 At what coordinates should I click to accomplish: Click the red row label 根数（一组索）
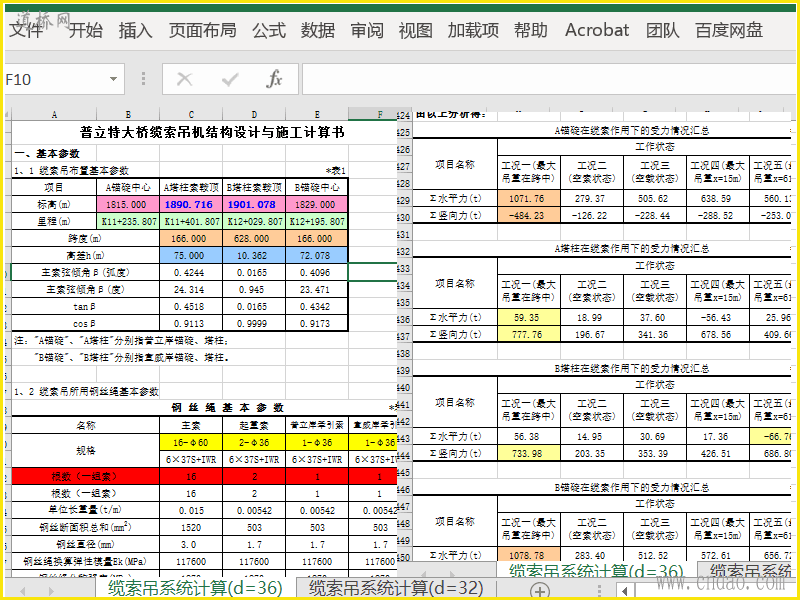pyautogui.click(x=85, y=477)
